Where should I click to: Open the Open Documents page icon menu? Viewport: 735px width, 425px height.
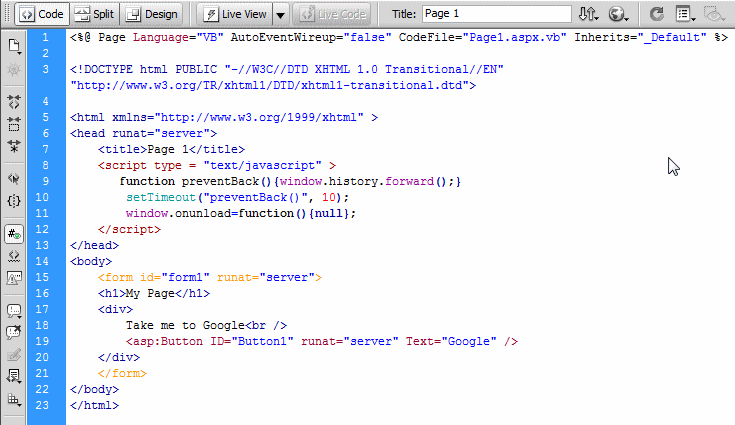[x=14, y=46]
